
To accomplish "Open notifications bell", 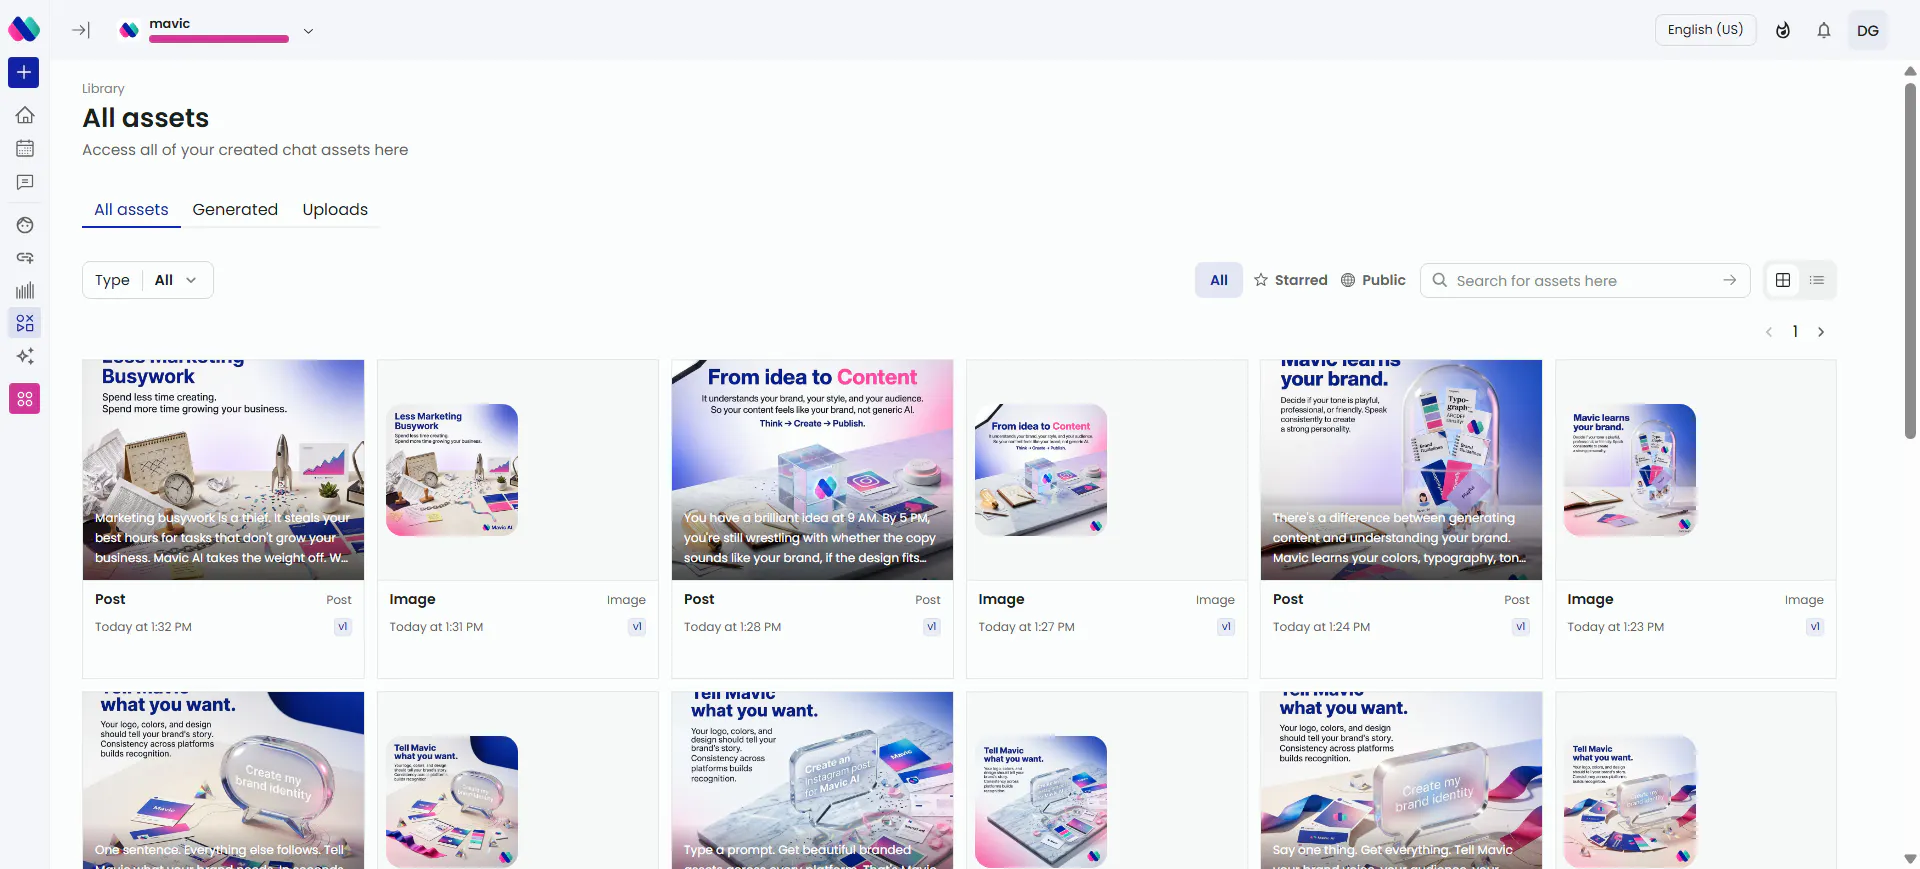I will click(x=1824, y=30).
